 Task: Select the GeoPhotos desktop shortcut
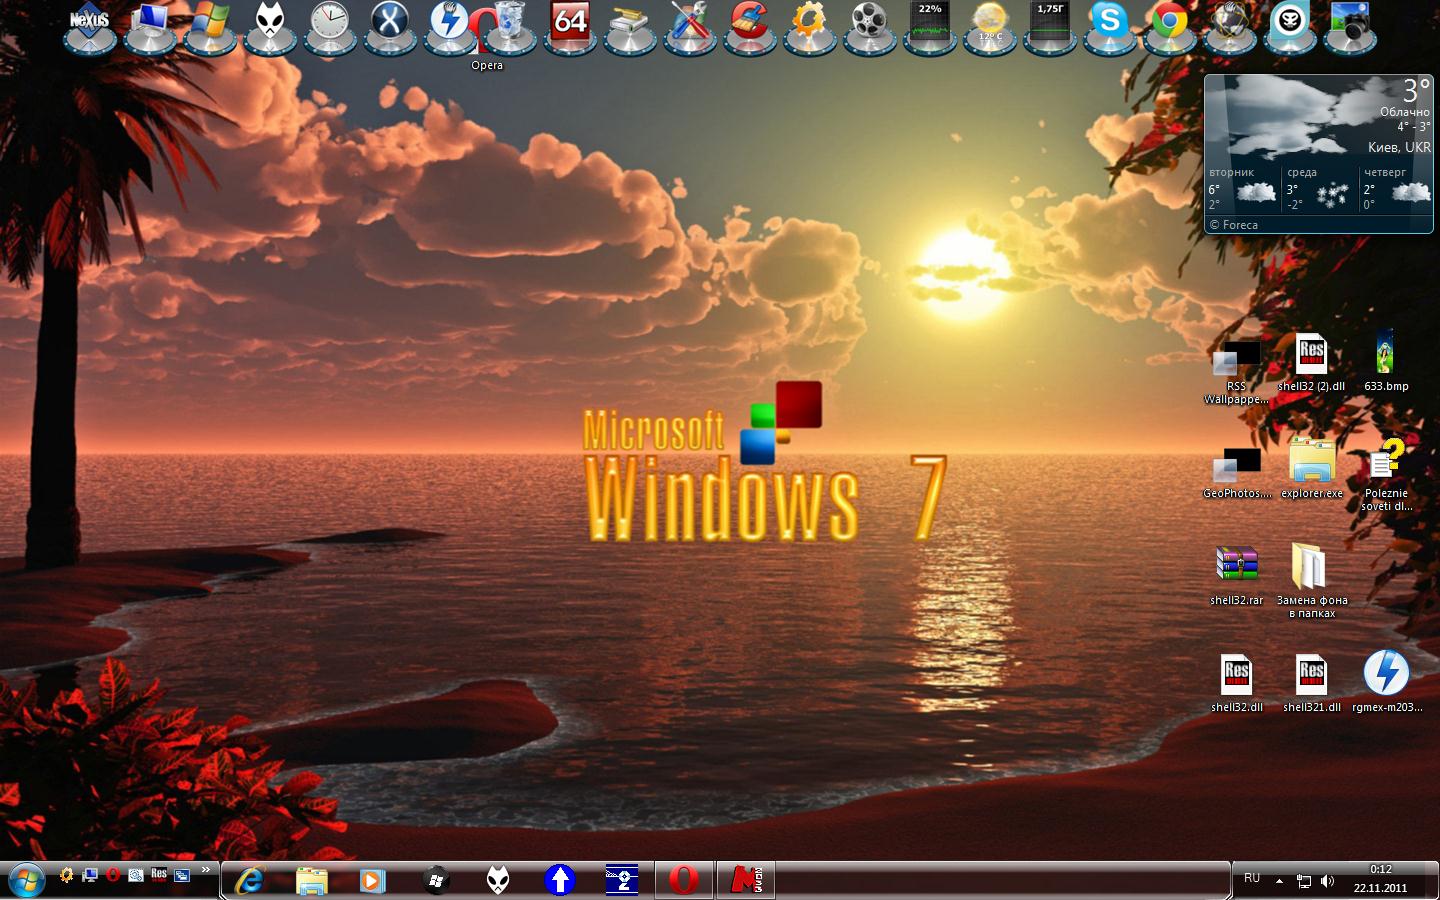(x=1237, y=472)
